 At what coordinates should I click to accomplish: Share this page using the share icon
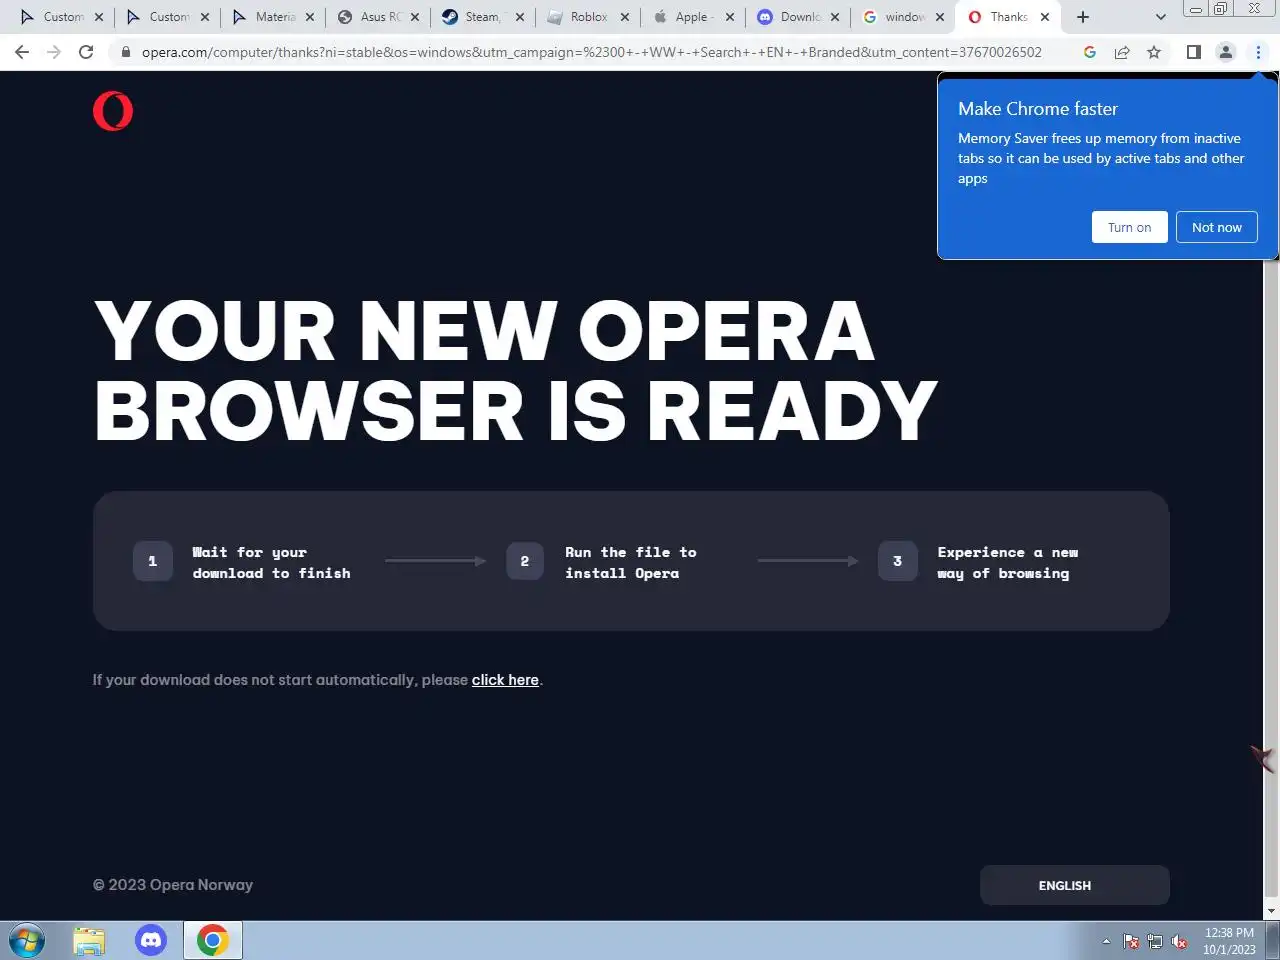point(1122,52)
